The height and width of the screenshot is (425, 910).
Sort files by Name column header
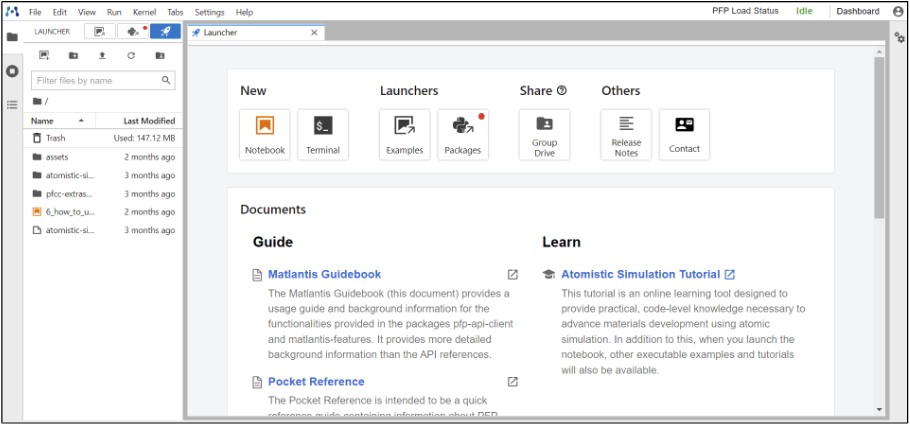pos(43,120)
